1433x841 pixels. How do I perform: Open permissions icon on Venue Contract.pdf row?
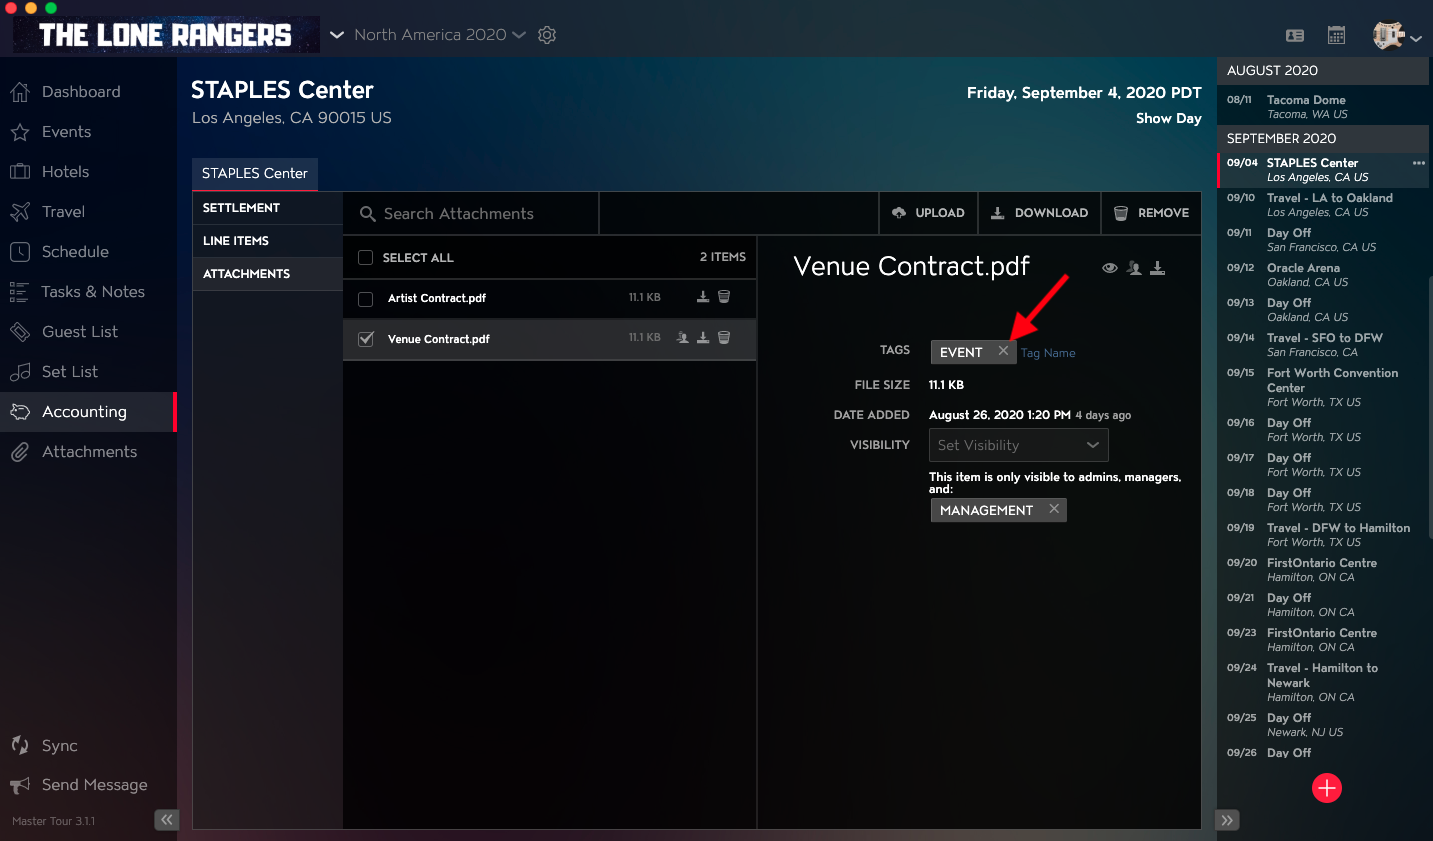[683, 338]
